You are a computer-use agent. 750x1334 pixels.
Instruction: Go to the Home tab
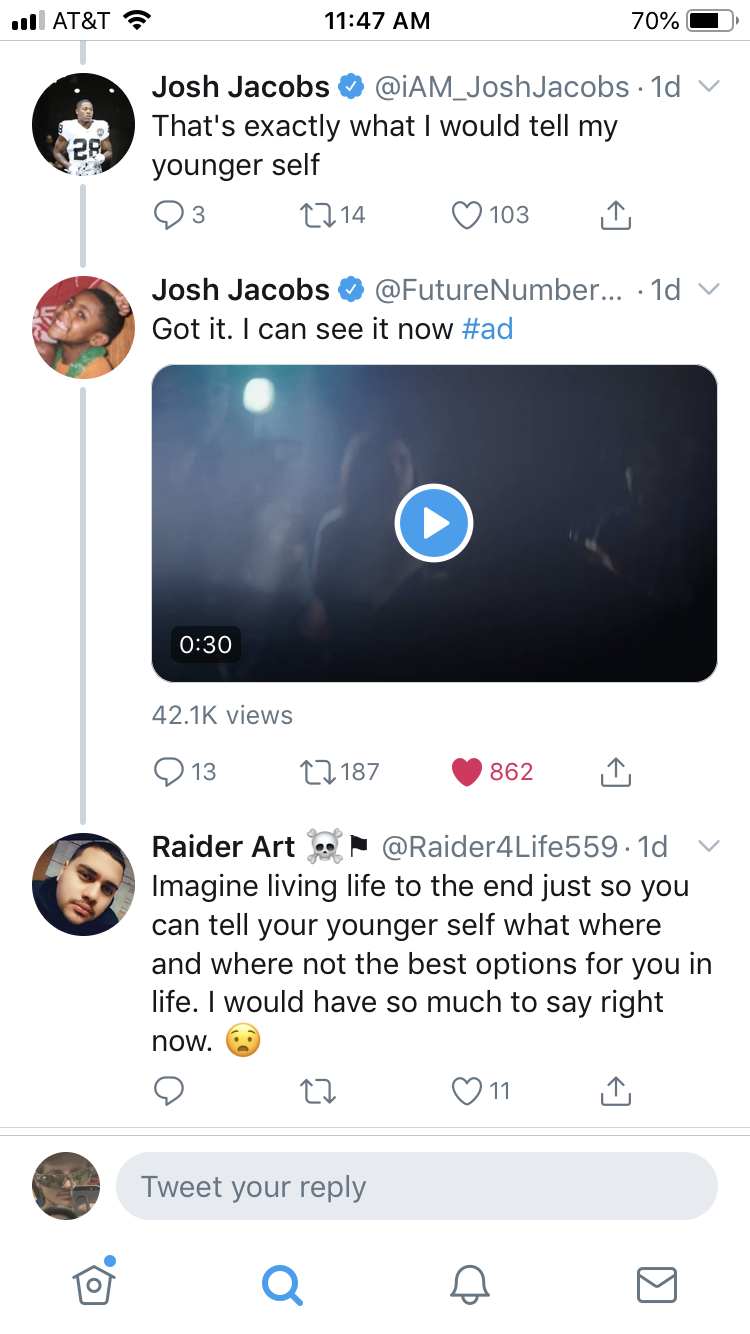click(94, 1283)
